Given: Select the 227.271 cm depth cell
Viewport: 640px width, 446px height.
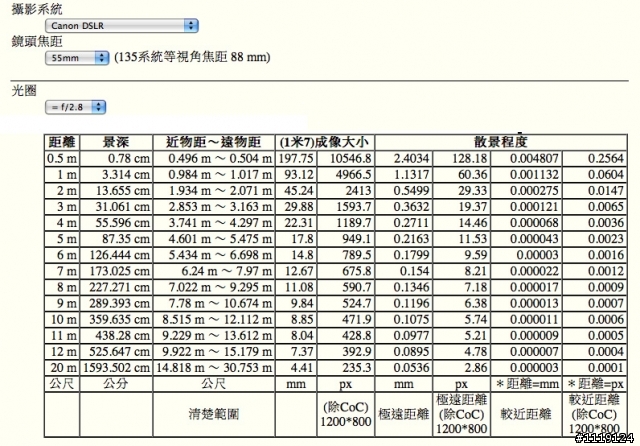Looking at the screenshot, I should tap(116, 288).
